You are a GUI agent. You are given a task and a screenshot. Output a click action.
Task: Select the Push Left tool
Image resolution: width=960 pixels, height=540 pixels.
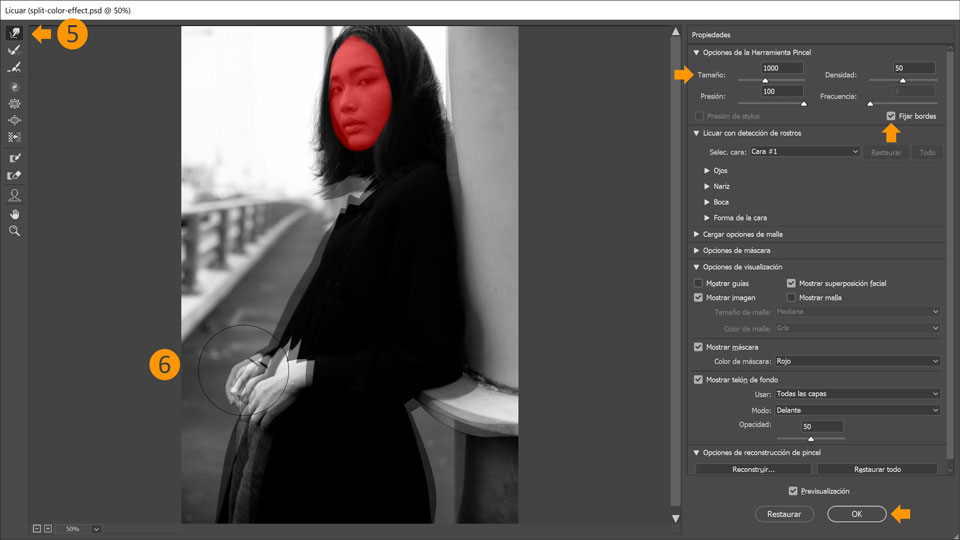click(14, 137)
